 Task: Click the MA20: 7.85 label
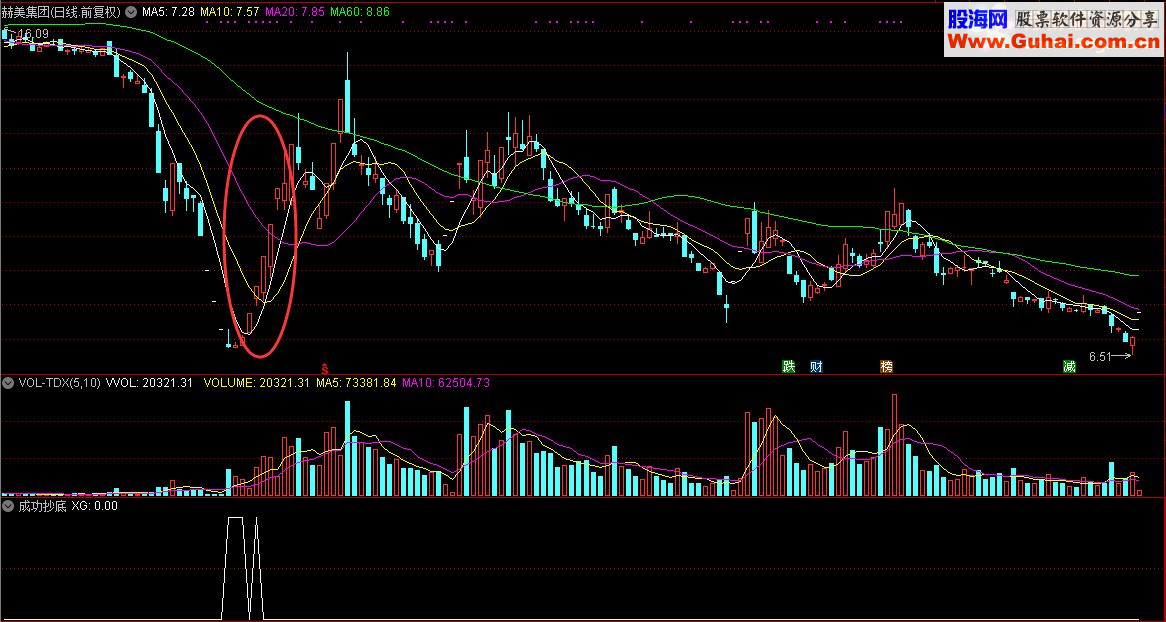pos(294,12)
